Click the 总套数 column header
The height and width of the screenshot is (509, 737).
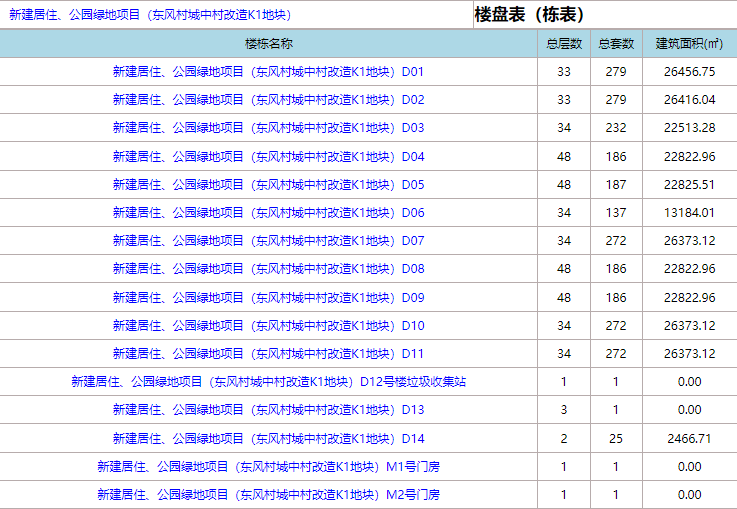click(616, 44)
